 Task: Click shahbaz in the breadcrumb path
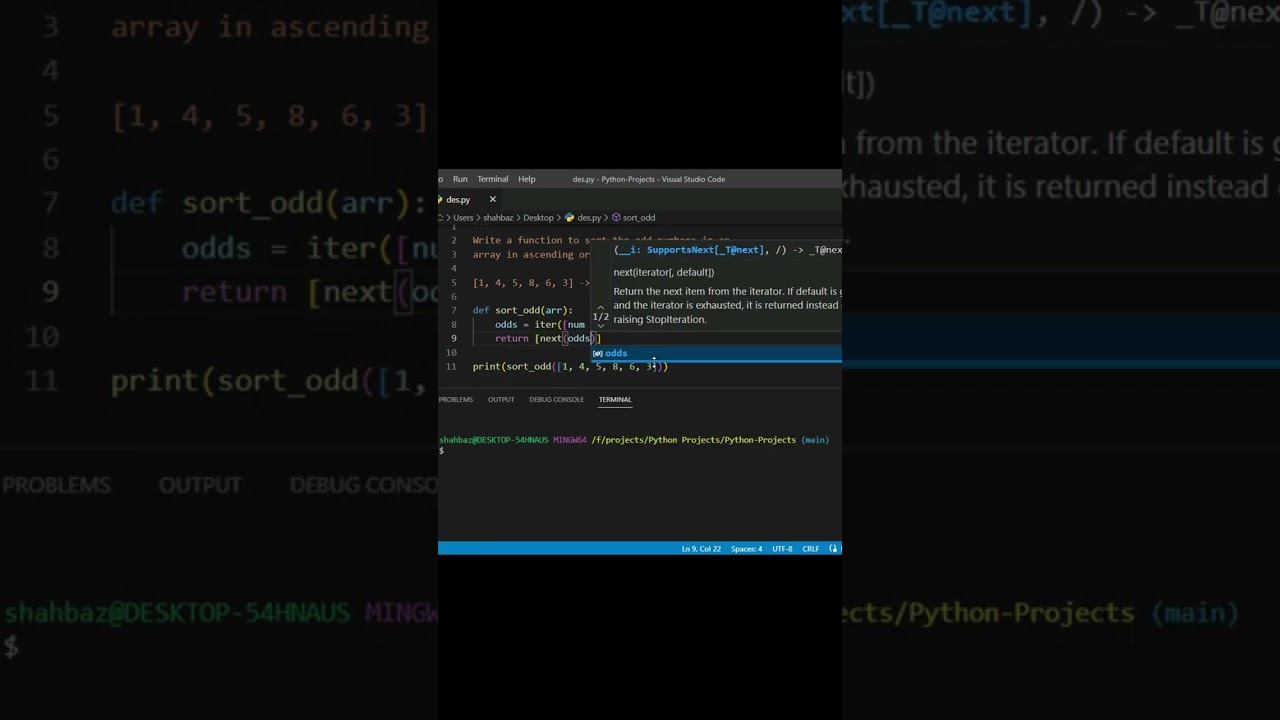point(498,217)
